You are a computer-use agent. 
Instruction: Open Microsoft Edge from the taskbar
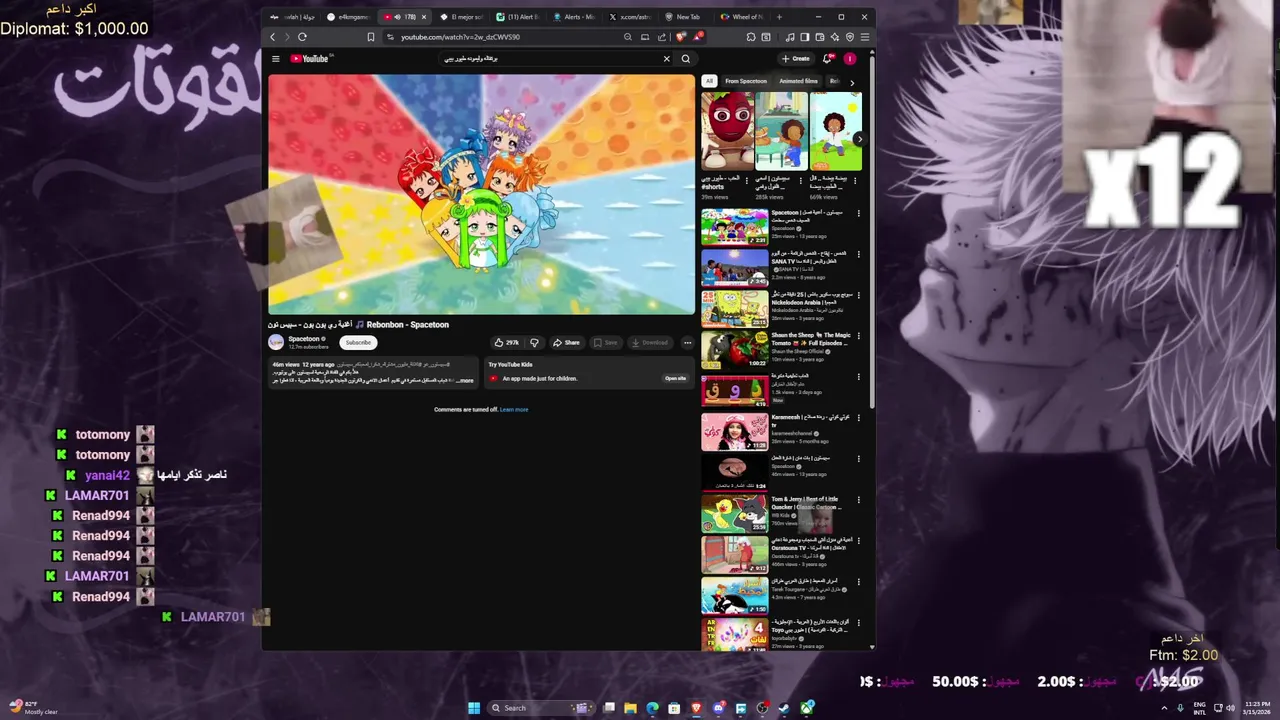pyautogui.click(x=652, y=708)
